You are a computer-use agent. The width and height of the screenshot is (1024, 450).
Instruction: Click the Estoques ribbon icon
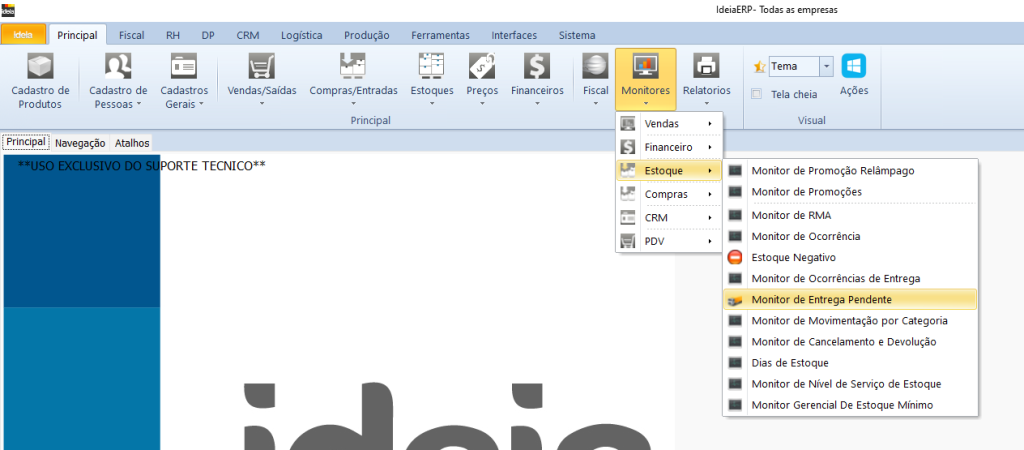[432, 67]
